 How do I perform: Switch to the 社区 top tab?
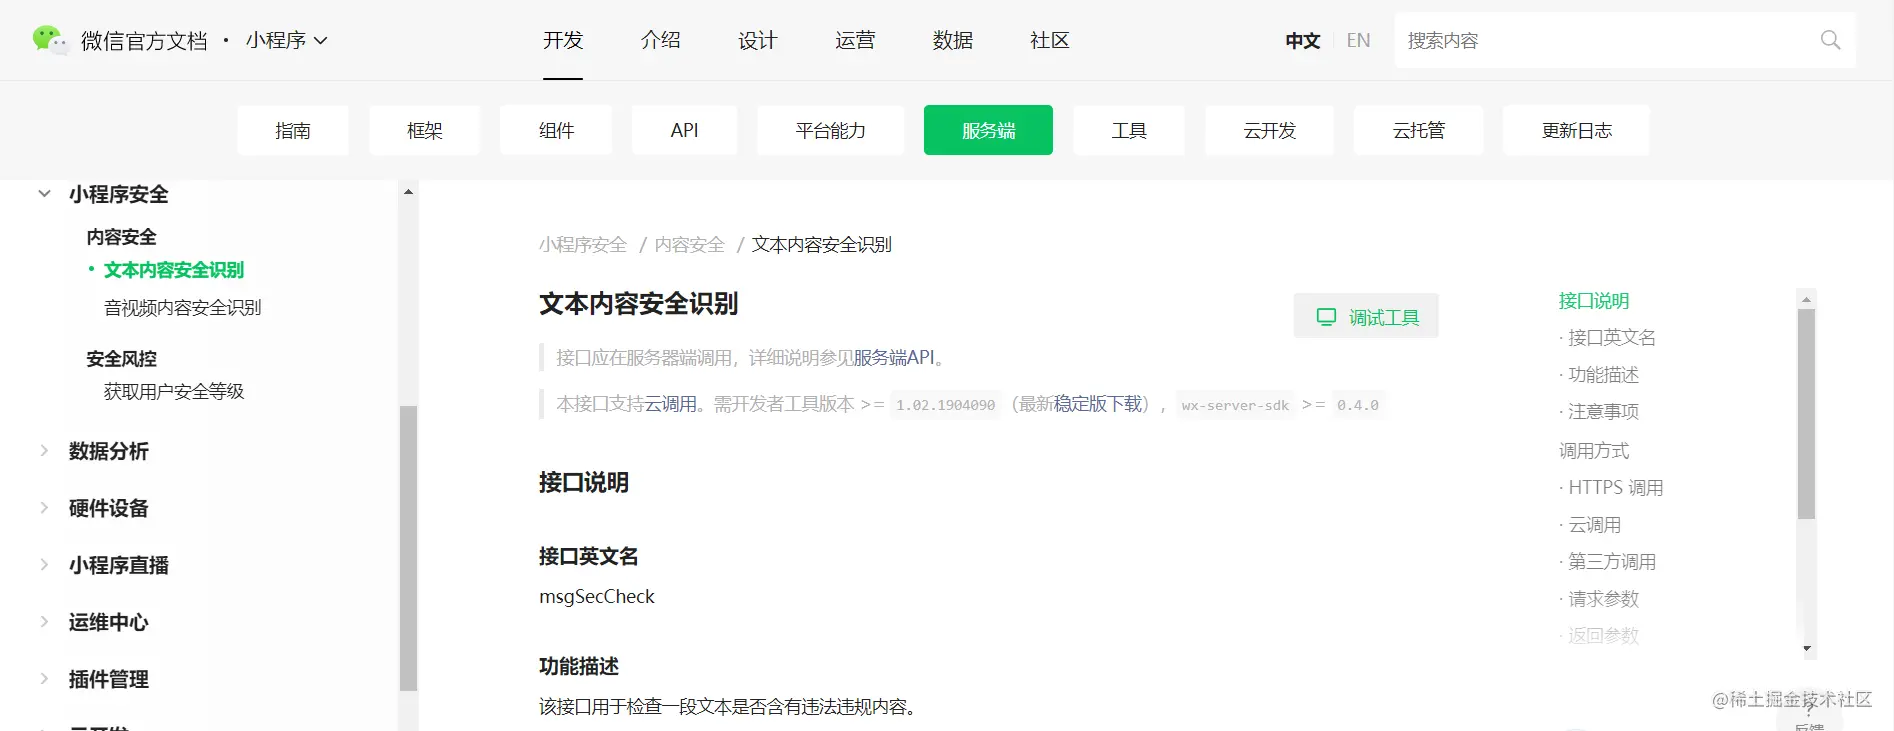tap(1049, 40)
